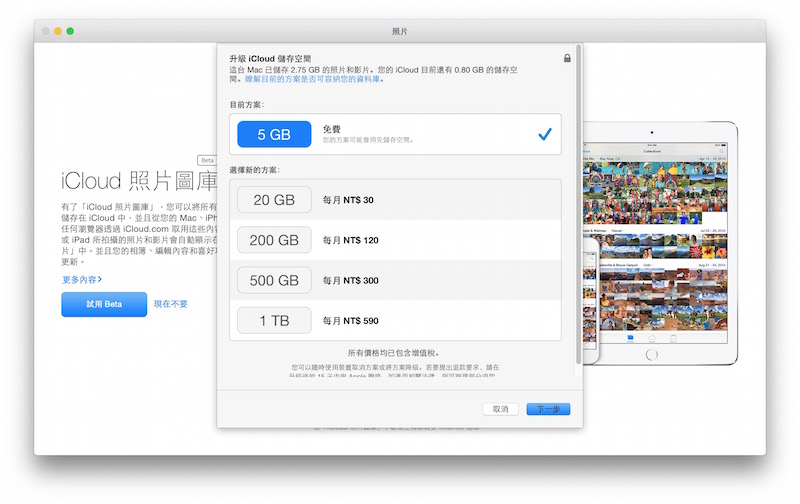Click the 每月 NT$ 590 price text
Image resolution: width=800 pixels, height=504 pixels.
click(x=351, y=321)
